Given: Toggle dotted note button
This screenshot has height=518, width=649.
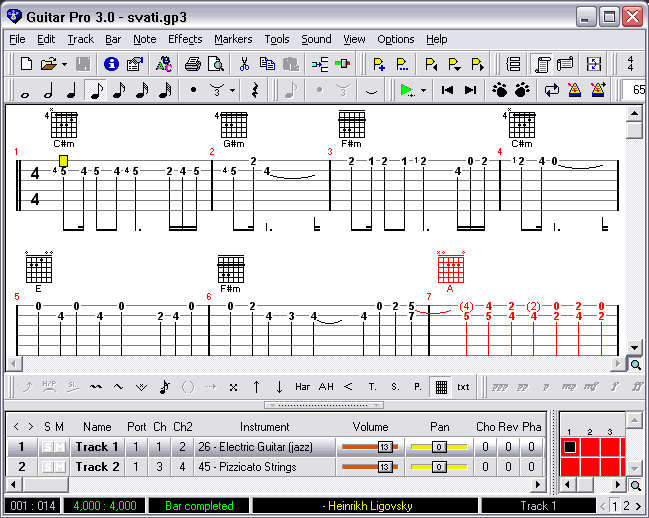Looking at the screenshot, I should point(193,90).
